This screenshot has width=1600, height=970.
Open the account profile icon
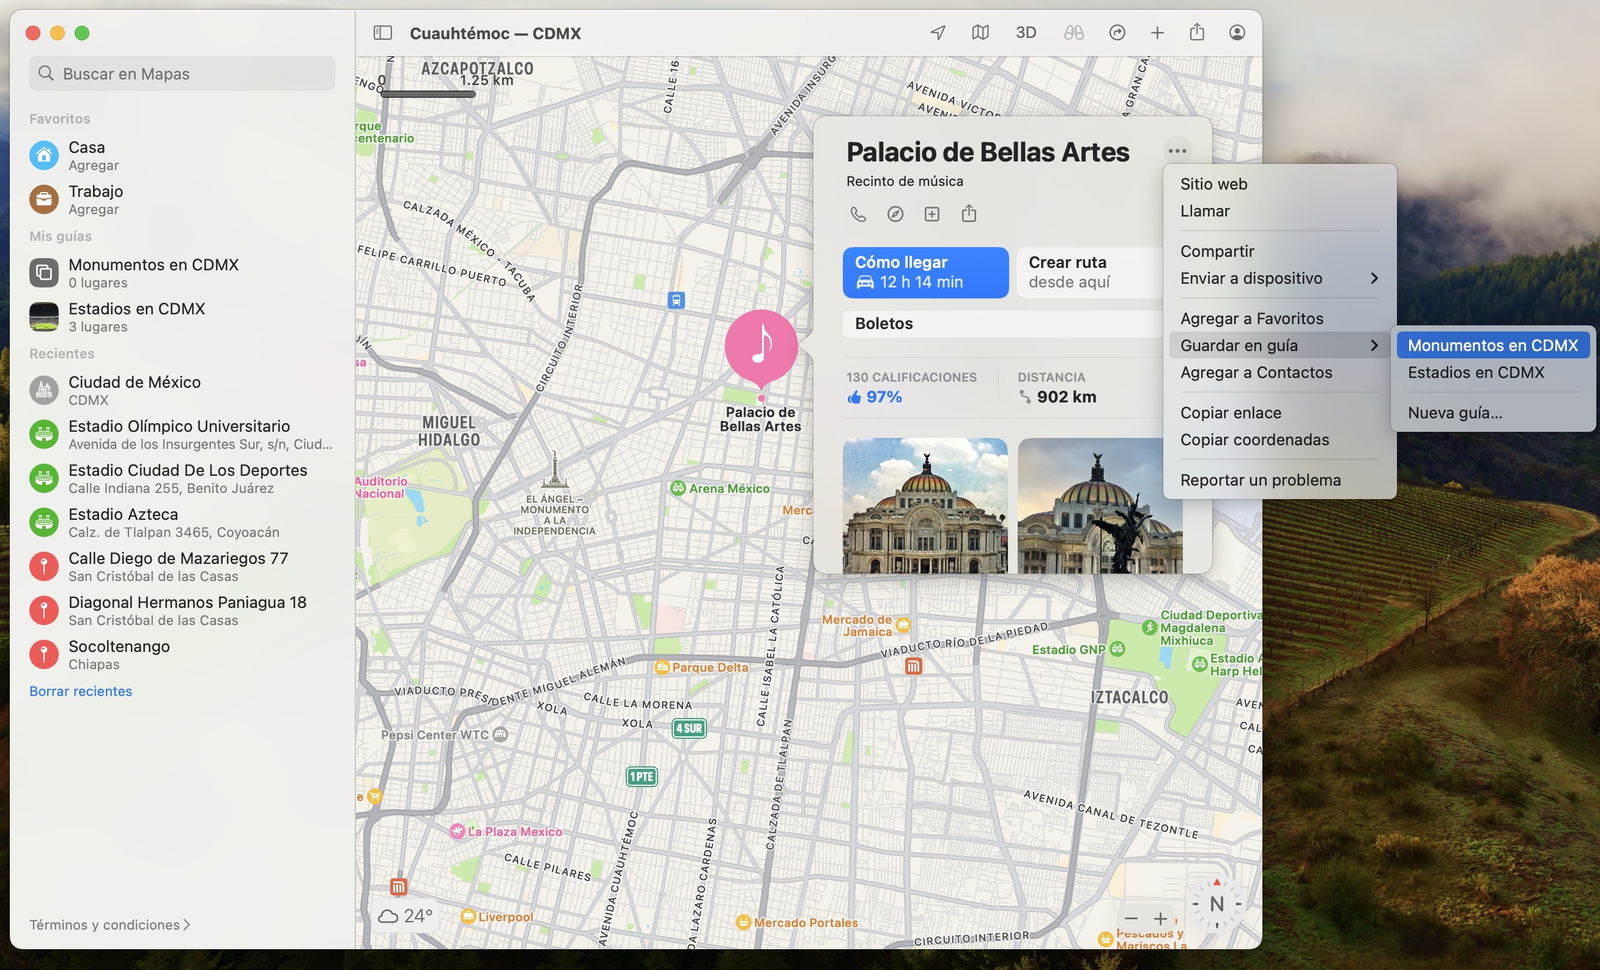(1237, 33)
